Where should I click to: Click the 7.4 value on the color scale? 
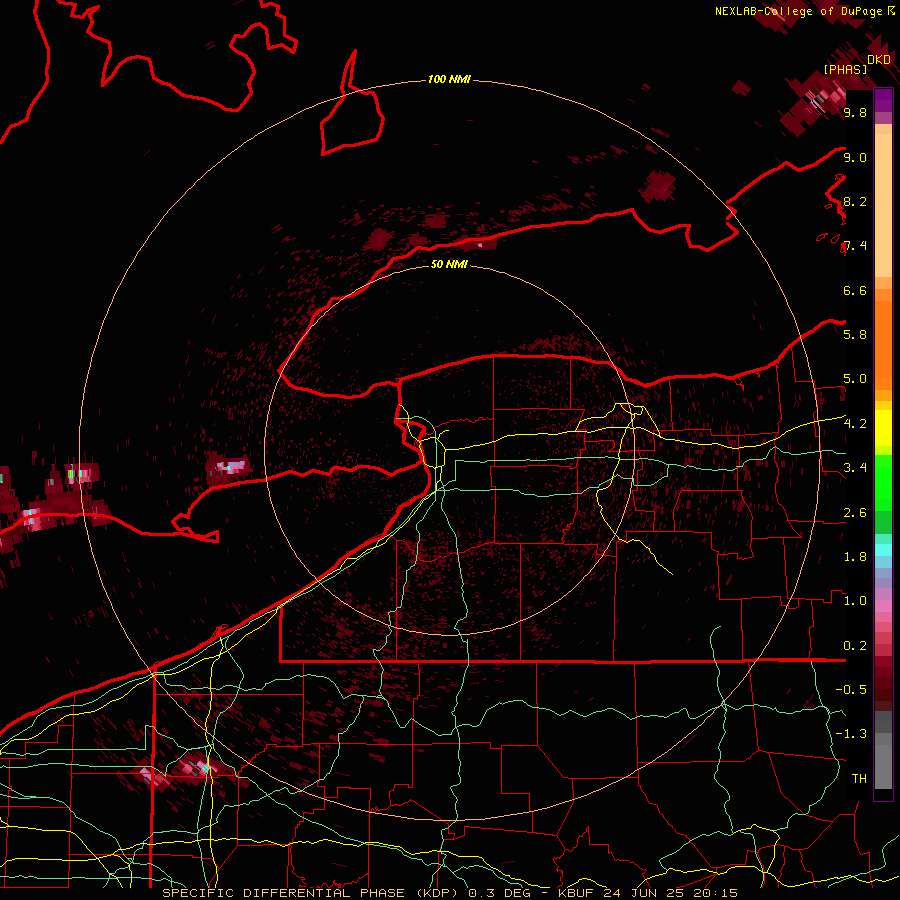coord(855,246)
